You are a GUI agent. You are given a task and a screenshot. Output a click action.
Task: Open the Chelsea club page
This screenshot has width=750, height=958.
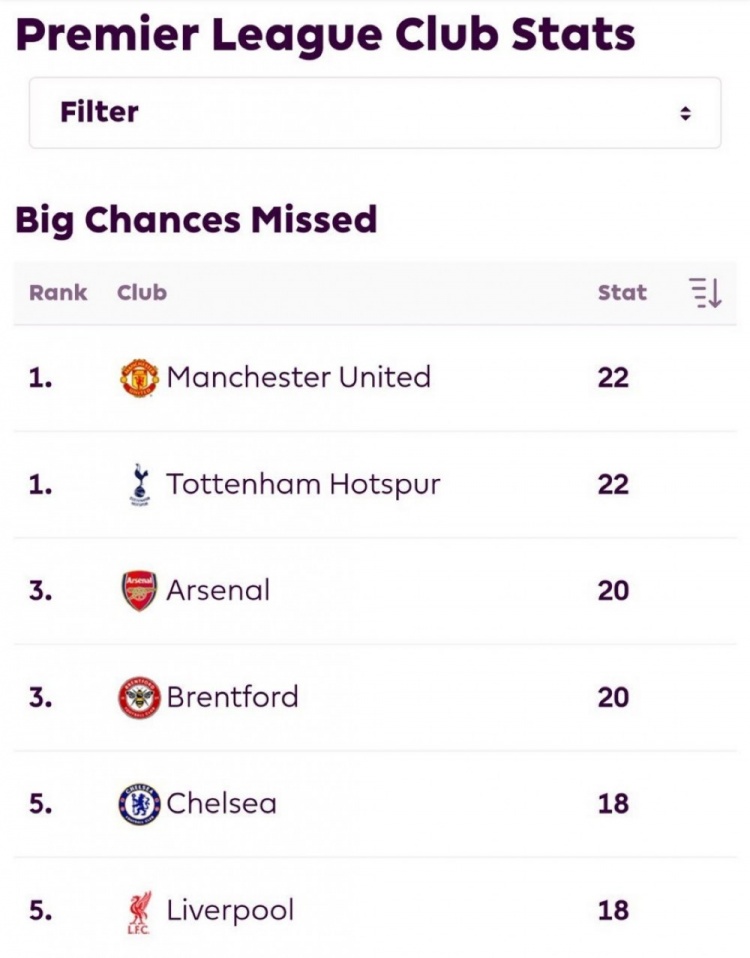click(221, 803)
